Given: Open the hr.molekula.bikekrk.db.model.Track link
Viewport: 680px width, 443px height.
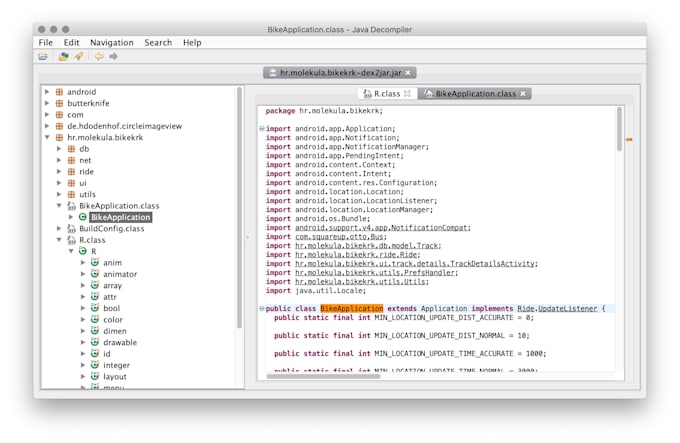Looking at the screenshot, I should 367,246.
